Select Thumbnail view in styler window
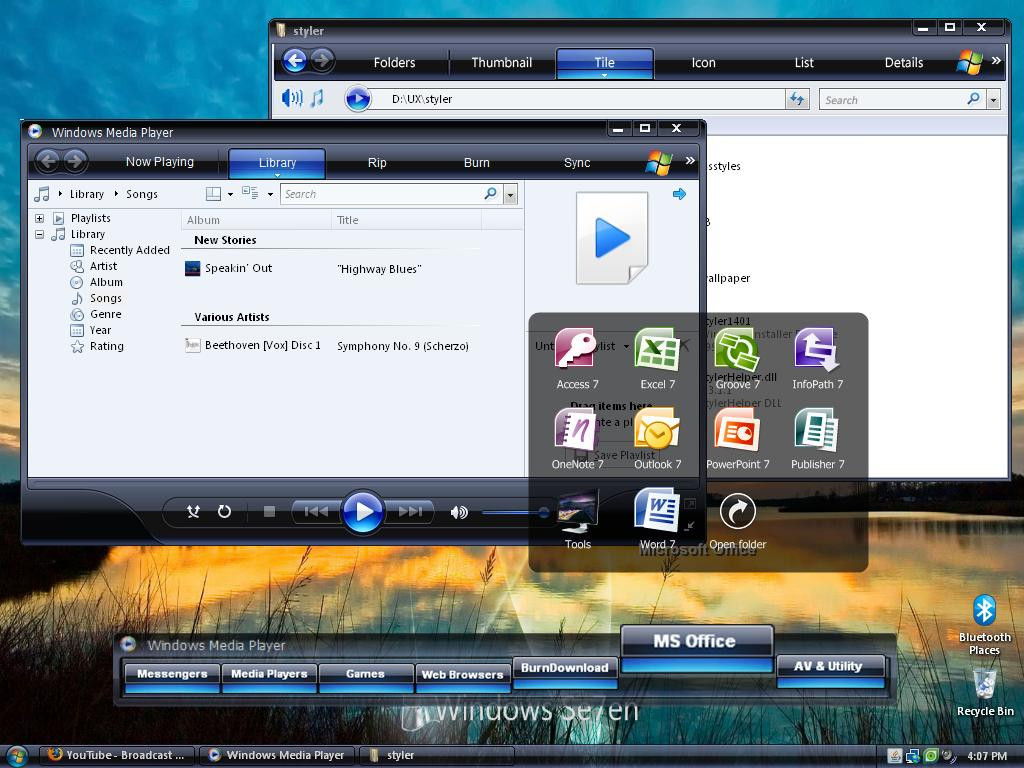The width and height of the screenshot is (1024, 768). pyautogui.click(x=502, y=63)
